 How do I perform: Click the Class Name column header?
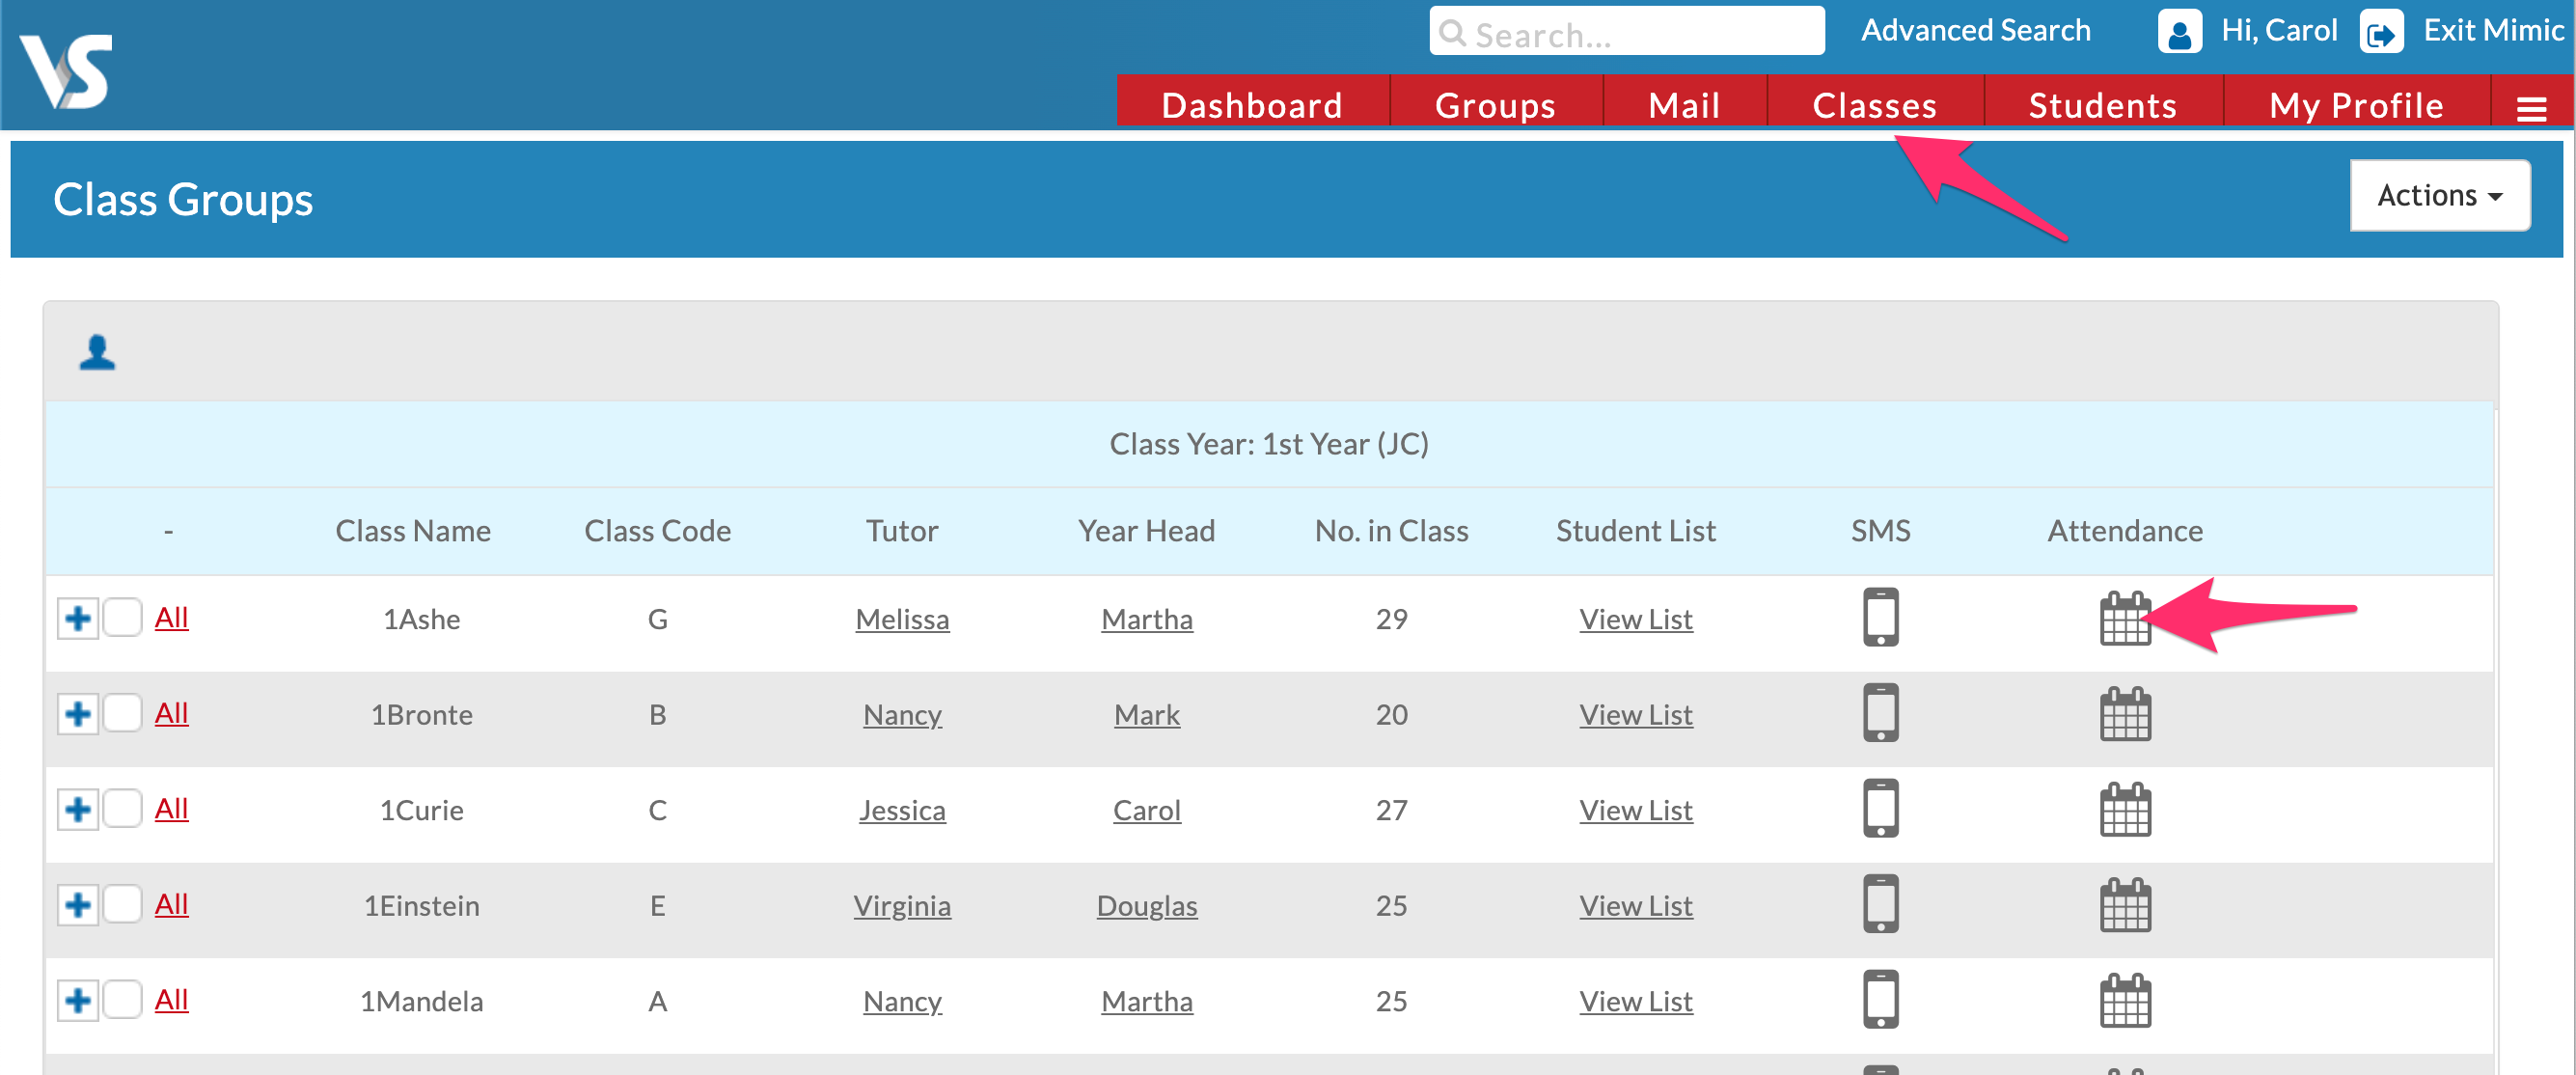[x=413, y=530]
